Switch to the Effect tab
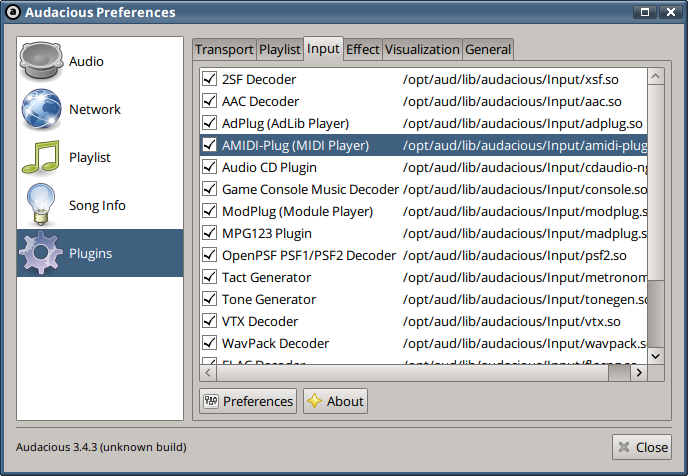This screenshot has width=688, height=476. coord(362,49)
